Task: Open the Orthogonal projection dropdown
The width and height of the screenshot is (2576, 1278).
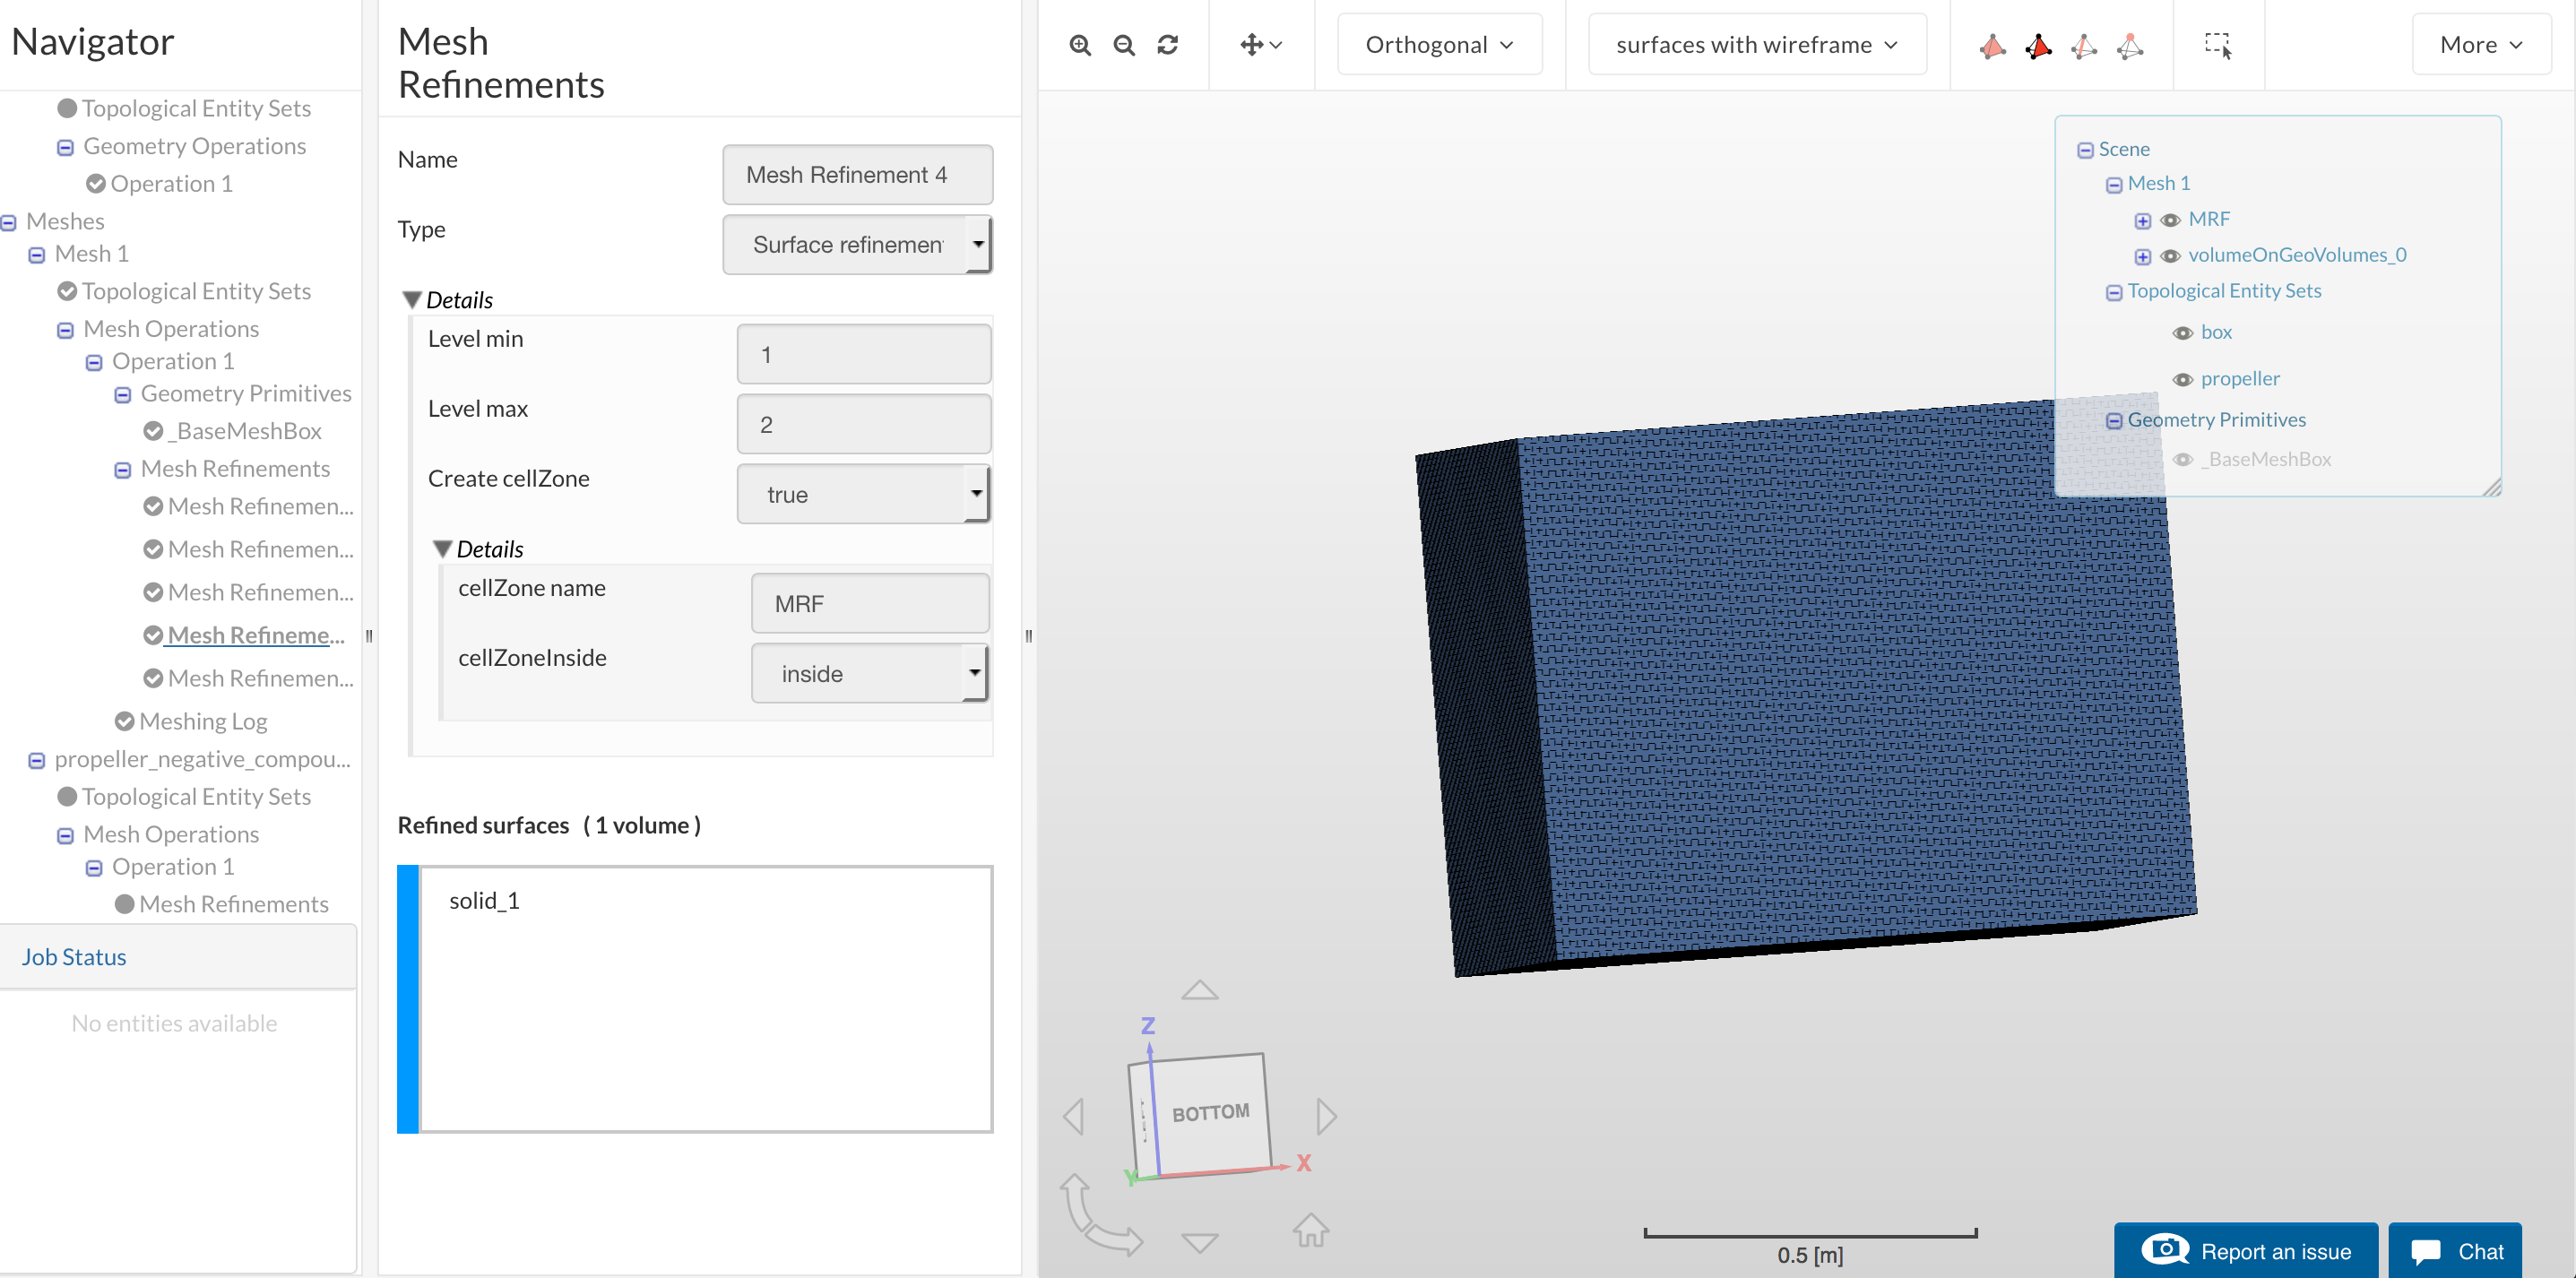Action: [x=1439, y=45]
